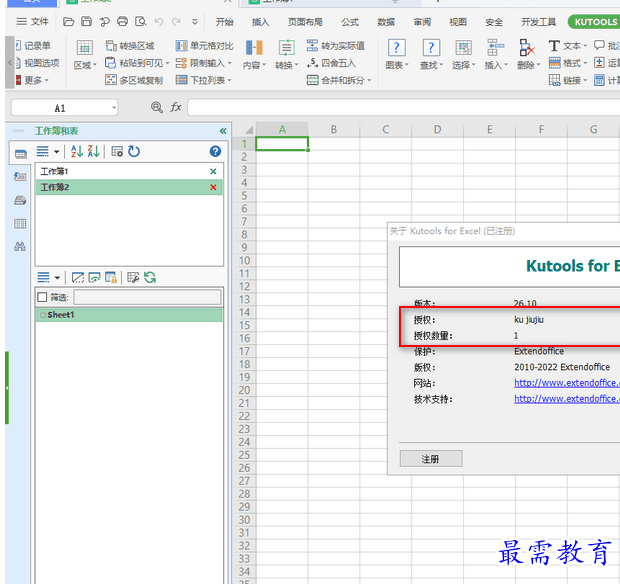Close 工作簿1 with green X

[213, 171]
